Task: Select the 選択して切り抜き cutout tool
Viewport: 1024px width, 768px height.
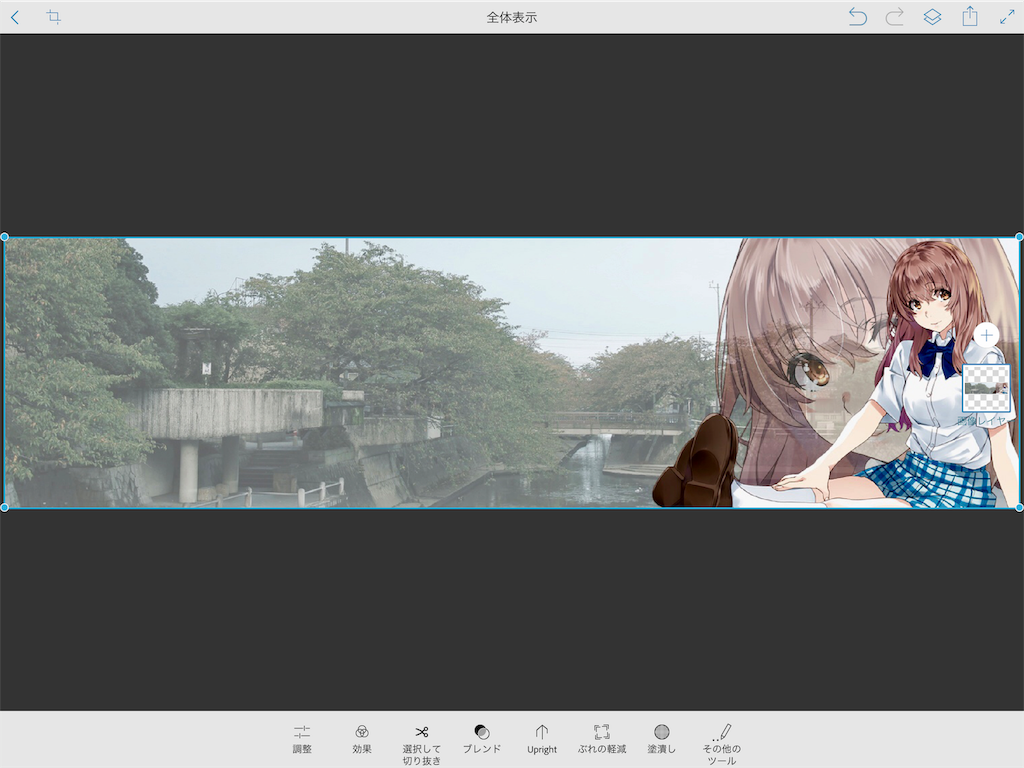Action: click(x=422, y=745)
